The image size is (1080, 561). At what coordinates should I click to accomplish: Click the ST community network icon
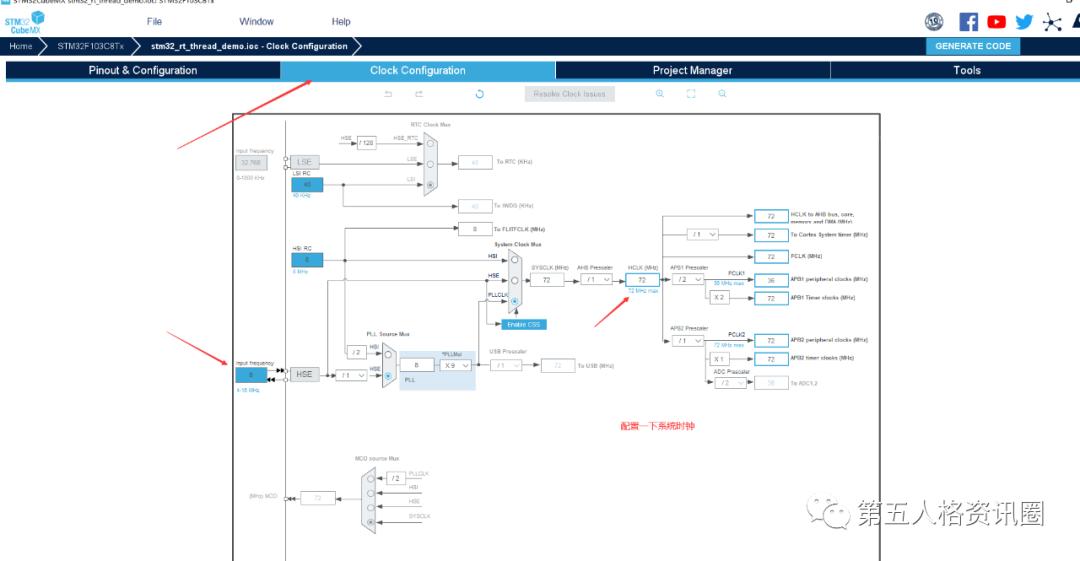pos(1052,22)
